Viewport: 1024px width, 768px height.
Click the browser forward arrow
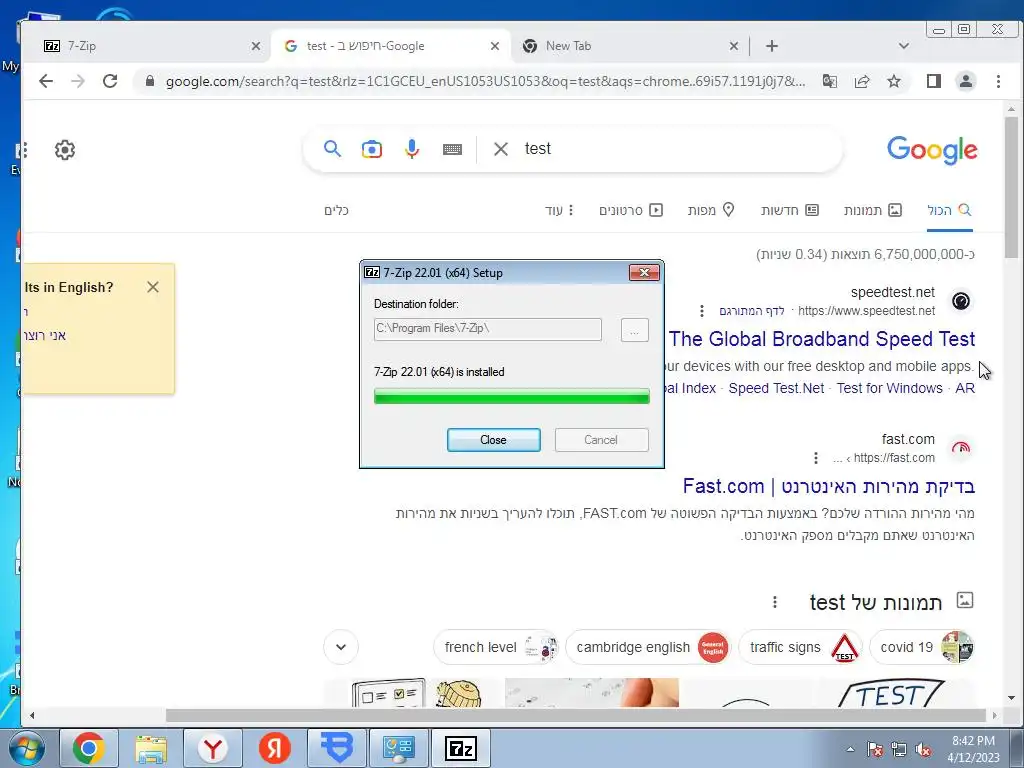78,81
